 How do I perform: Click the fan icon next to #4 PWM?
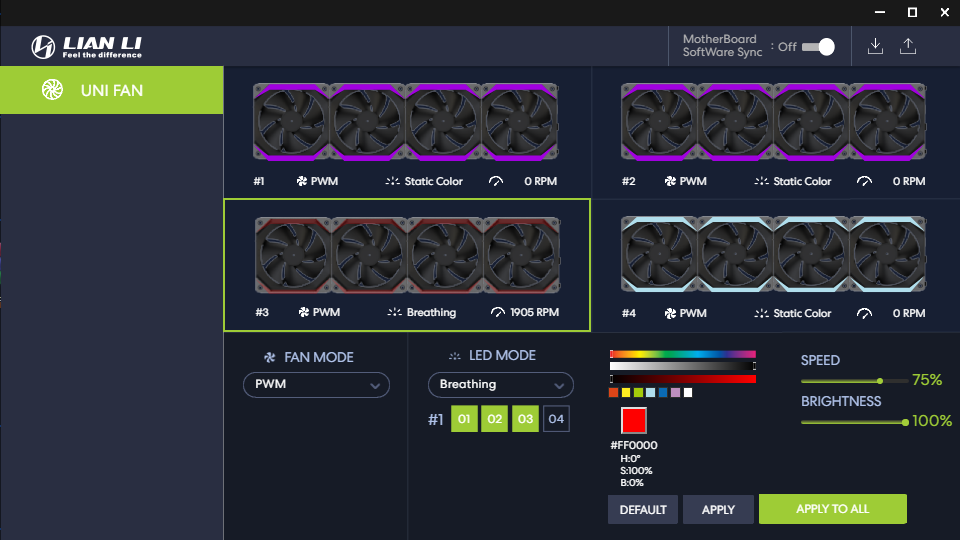point(670,313)
